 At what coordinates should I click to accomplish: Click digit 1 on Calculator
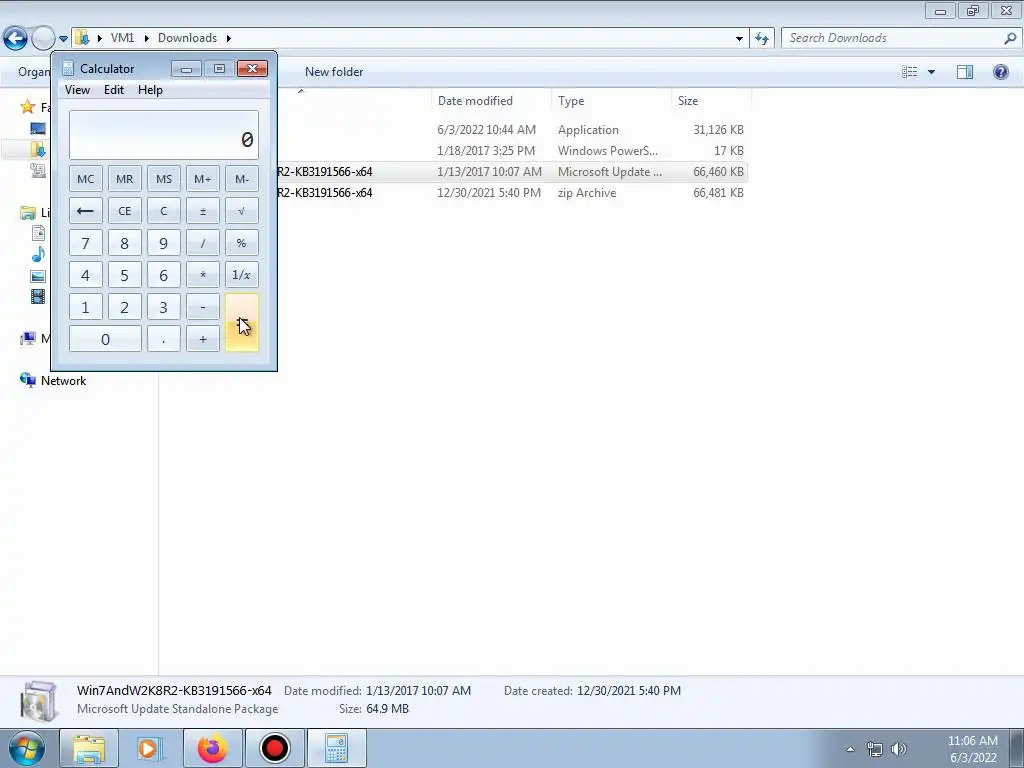[x=86, y=307]
